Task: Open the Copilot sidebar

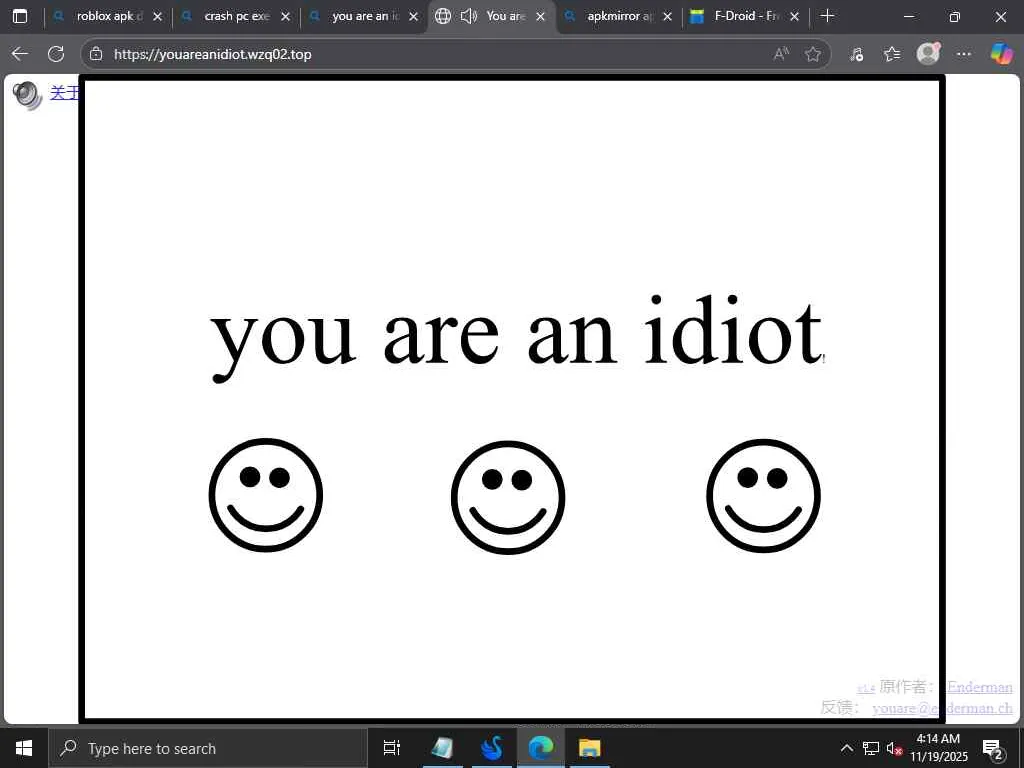Action: (x=1001, y=54)
